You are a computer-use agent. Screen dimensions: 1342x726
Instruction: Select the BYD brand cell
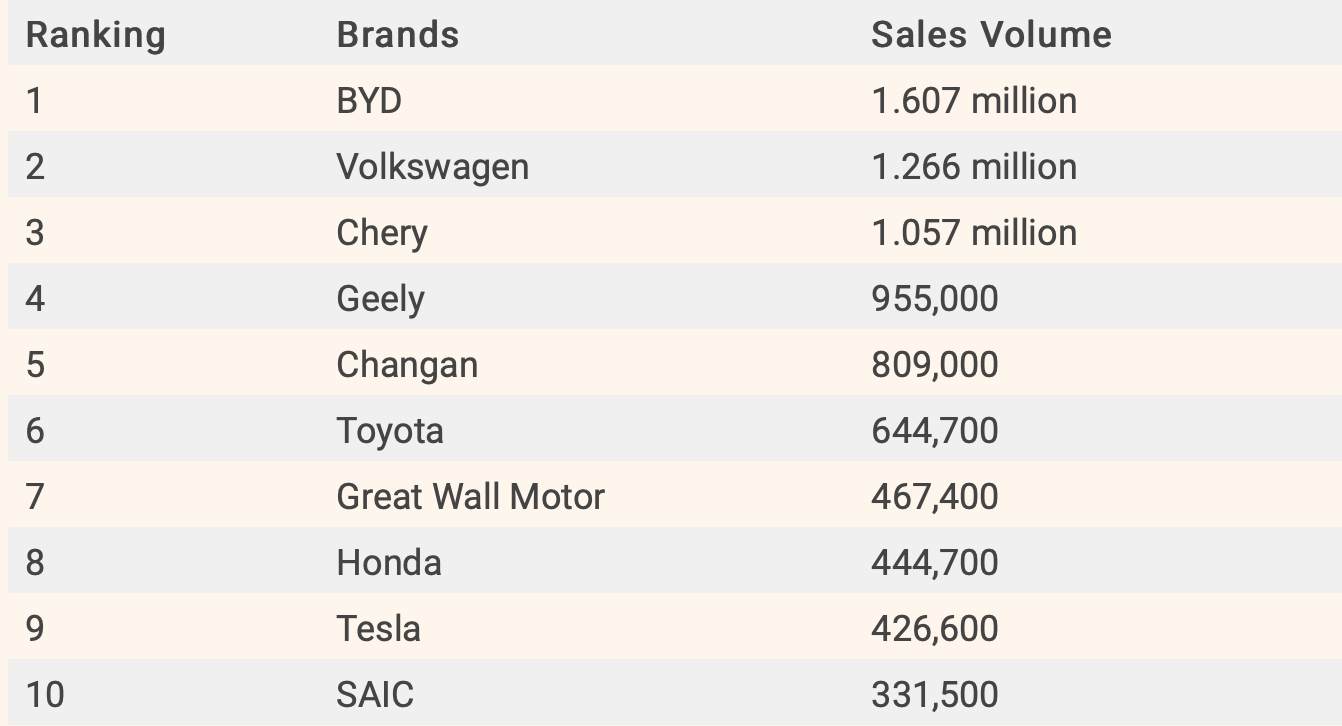click(369, 101)
